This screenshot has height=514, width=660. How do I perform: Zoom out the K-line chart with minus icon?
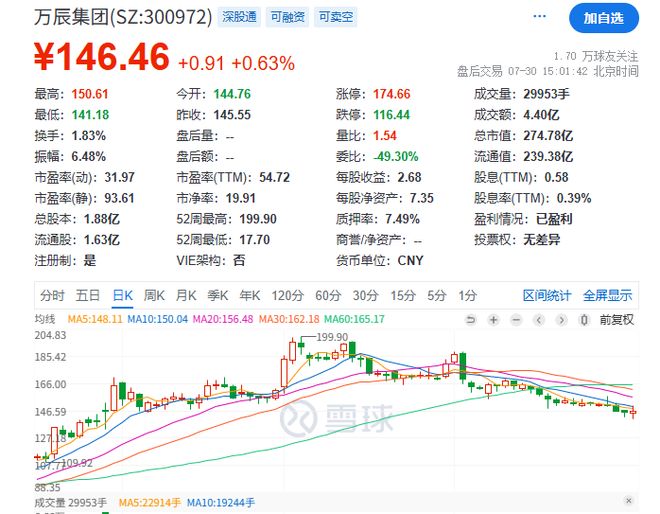point(516,320)
